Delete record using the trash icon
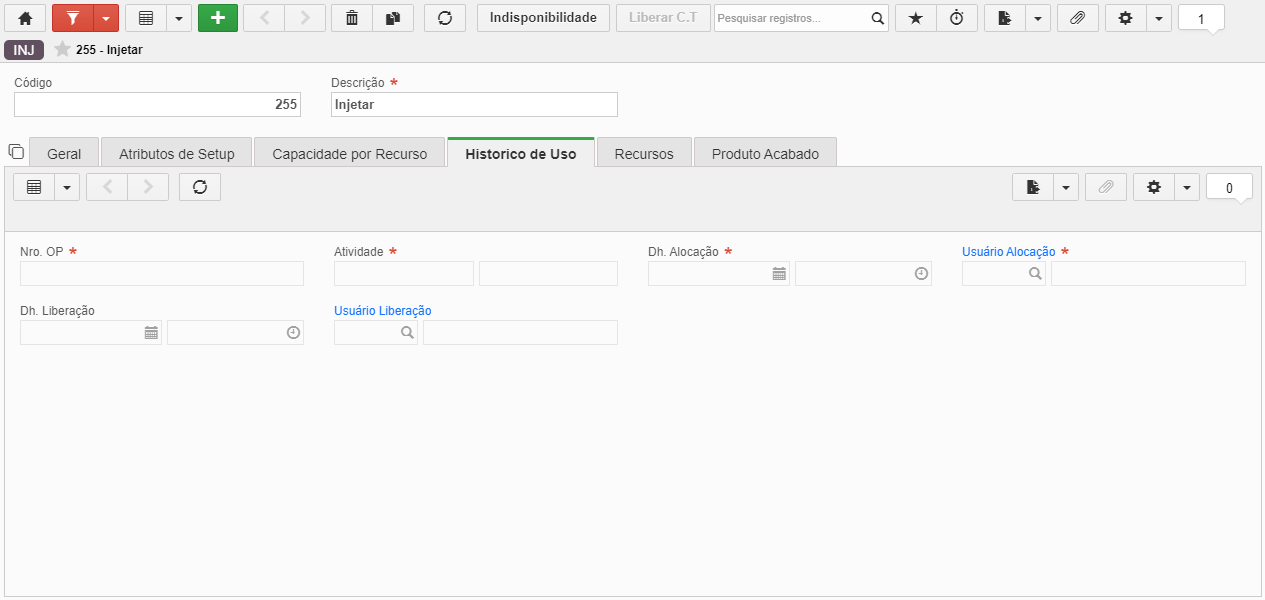Image resolution: width=1265 pixels, height=600 pixels. pos(351,18)
